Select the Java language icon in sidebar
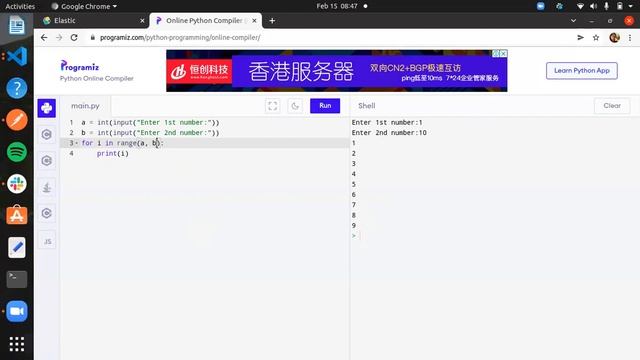 (47, 187)
